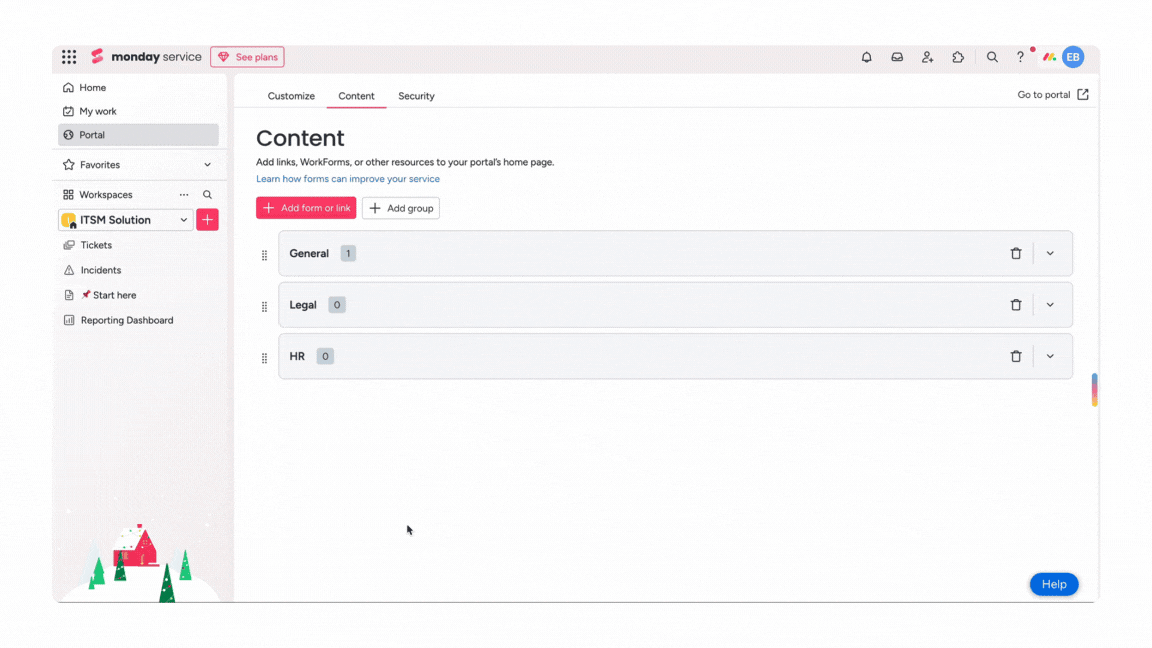Open search from the top bar magnifier

click(x=991, y=57)
